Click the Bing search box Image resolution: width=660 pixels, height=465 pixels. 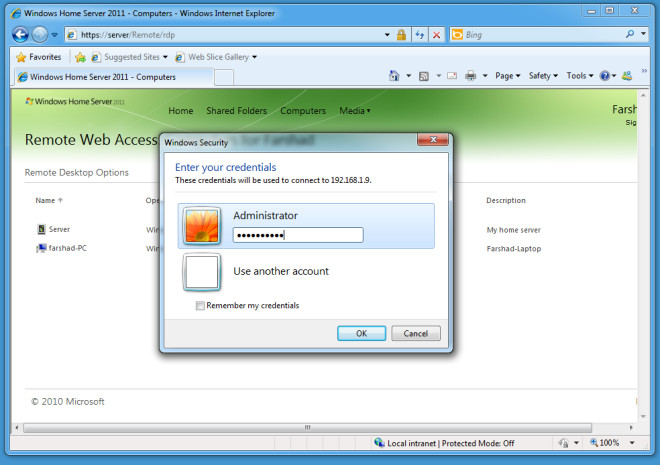coord(537,35)
